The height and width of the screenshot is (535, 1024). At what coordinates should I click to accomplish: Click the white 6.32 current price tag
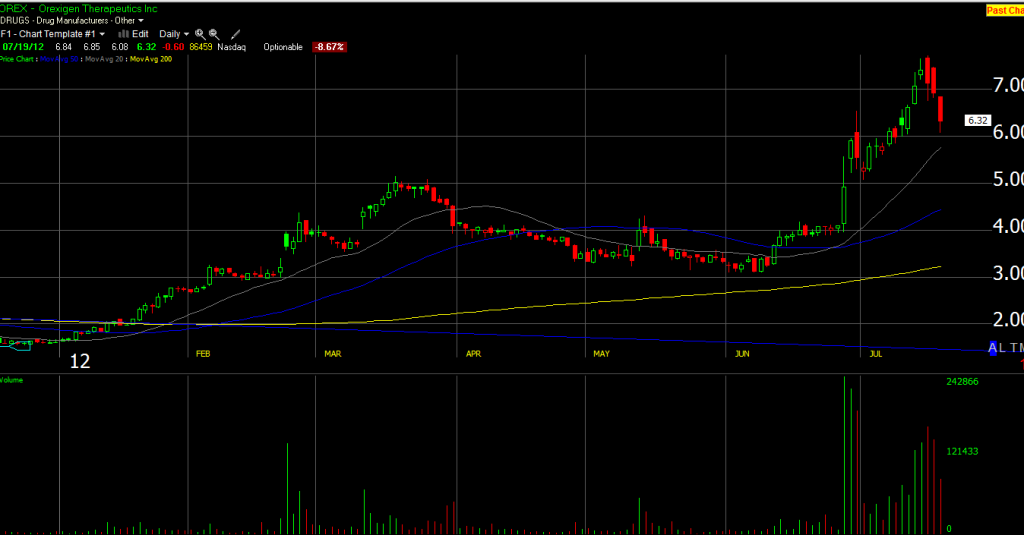click(x=977, y=120)
